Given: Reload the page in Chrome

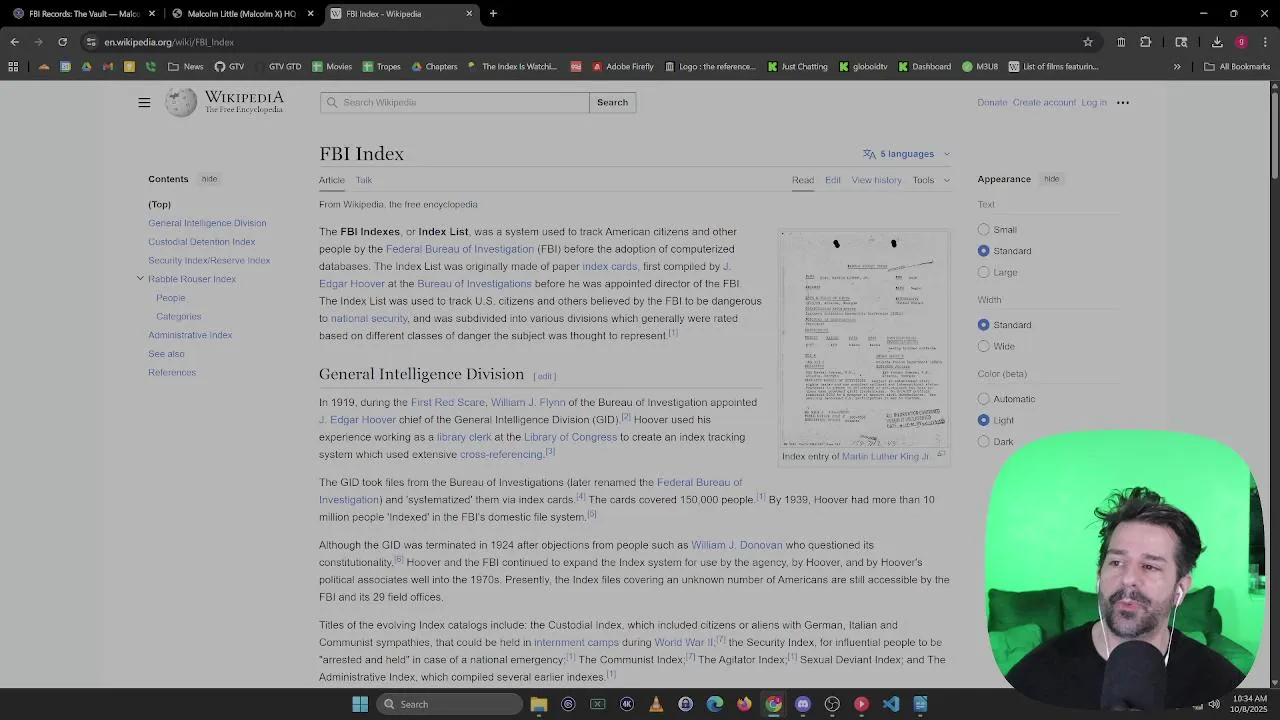Looking at the screenshot, I should pyautogui.click(x=62, y=42).
